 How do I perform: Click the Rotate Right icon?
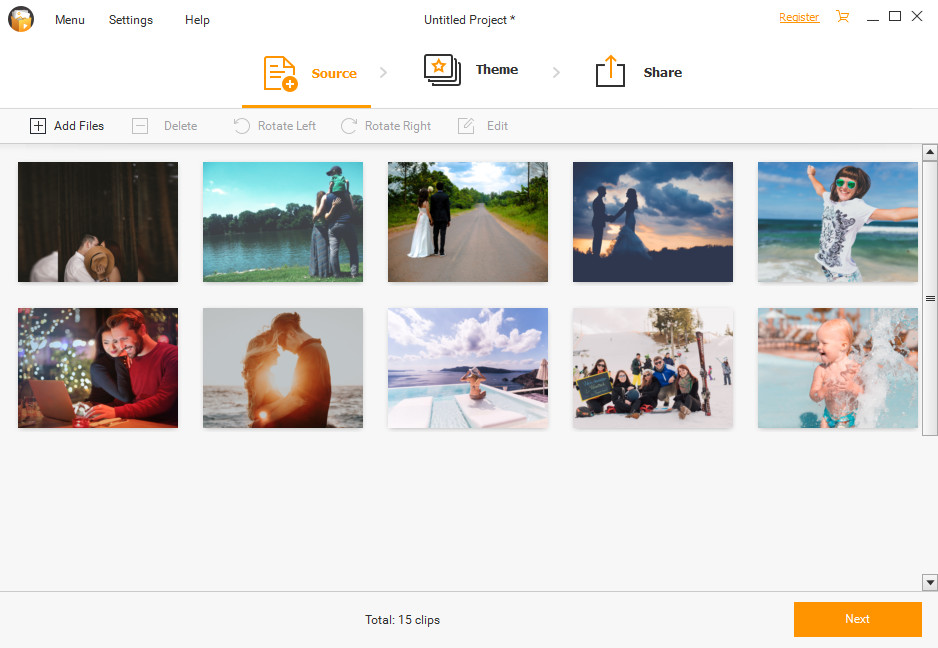pos(348,126)
